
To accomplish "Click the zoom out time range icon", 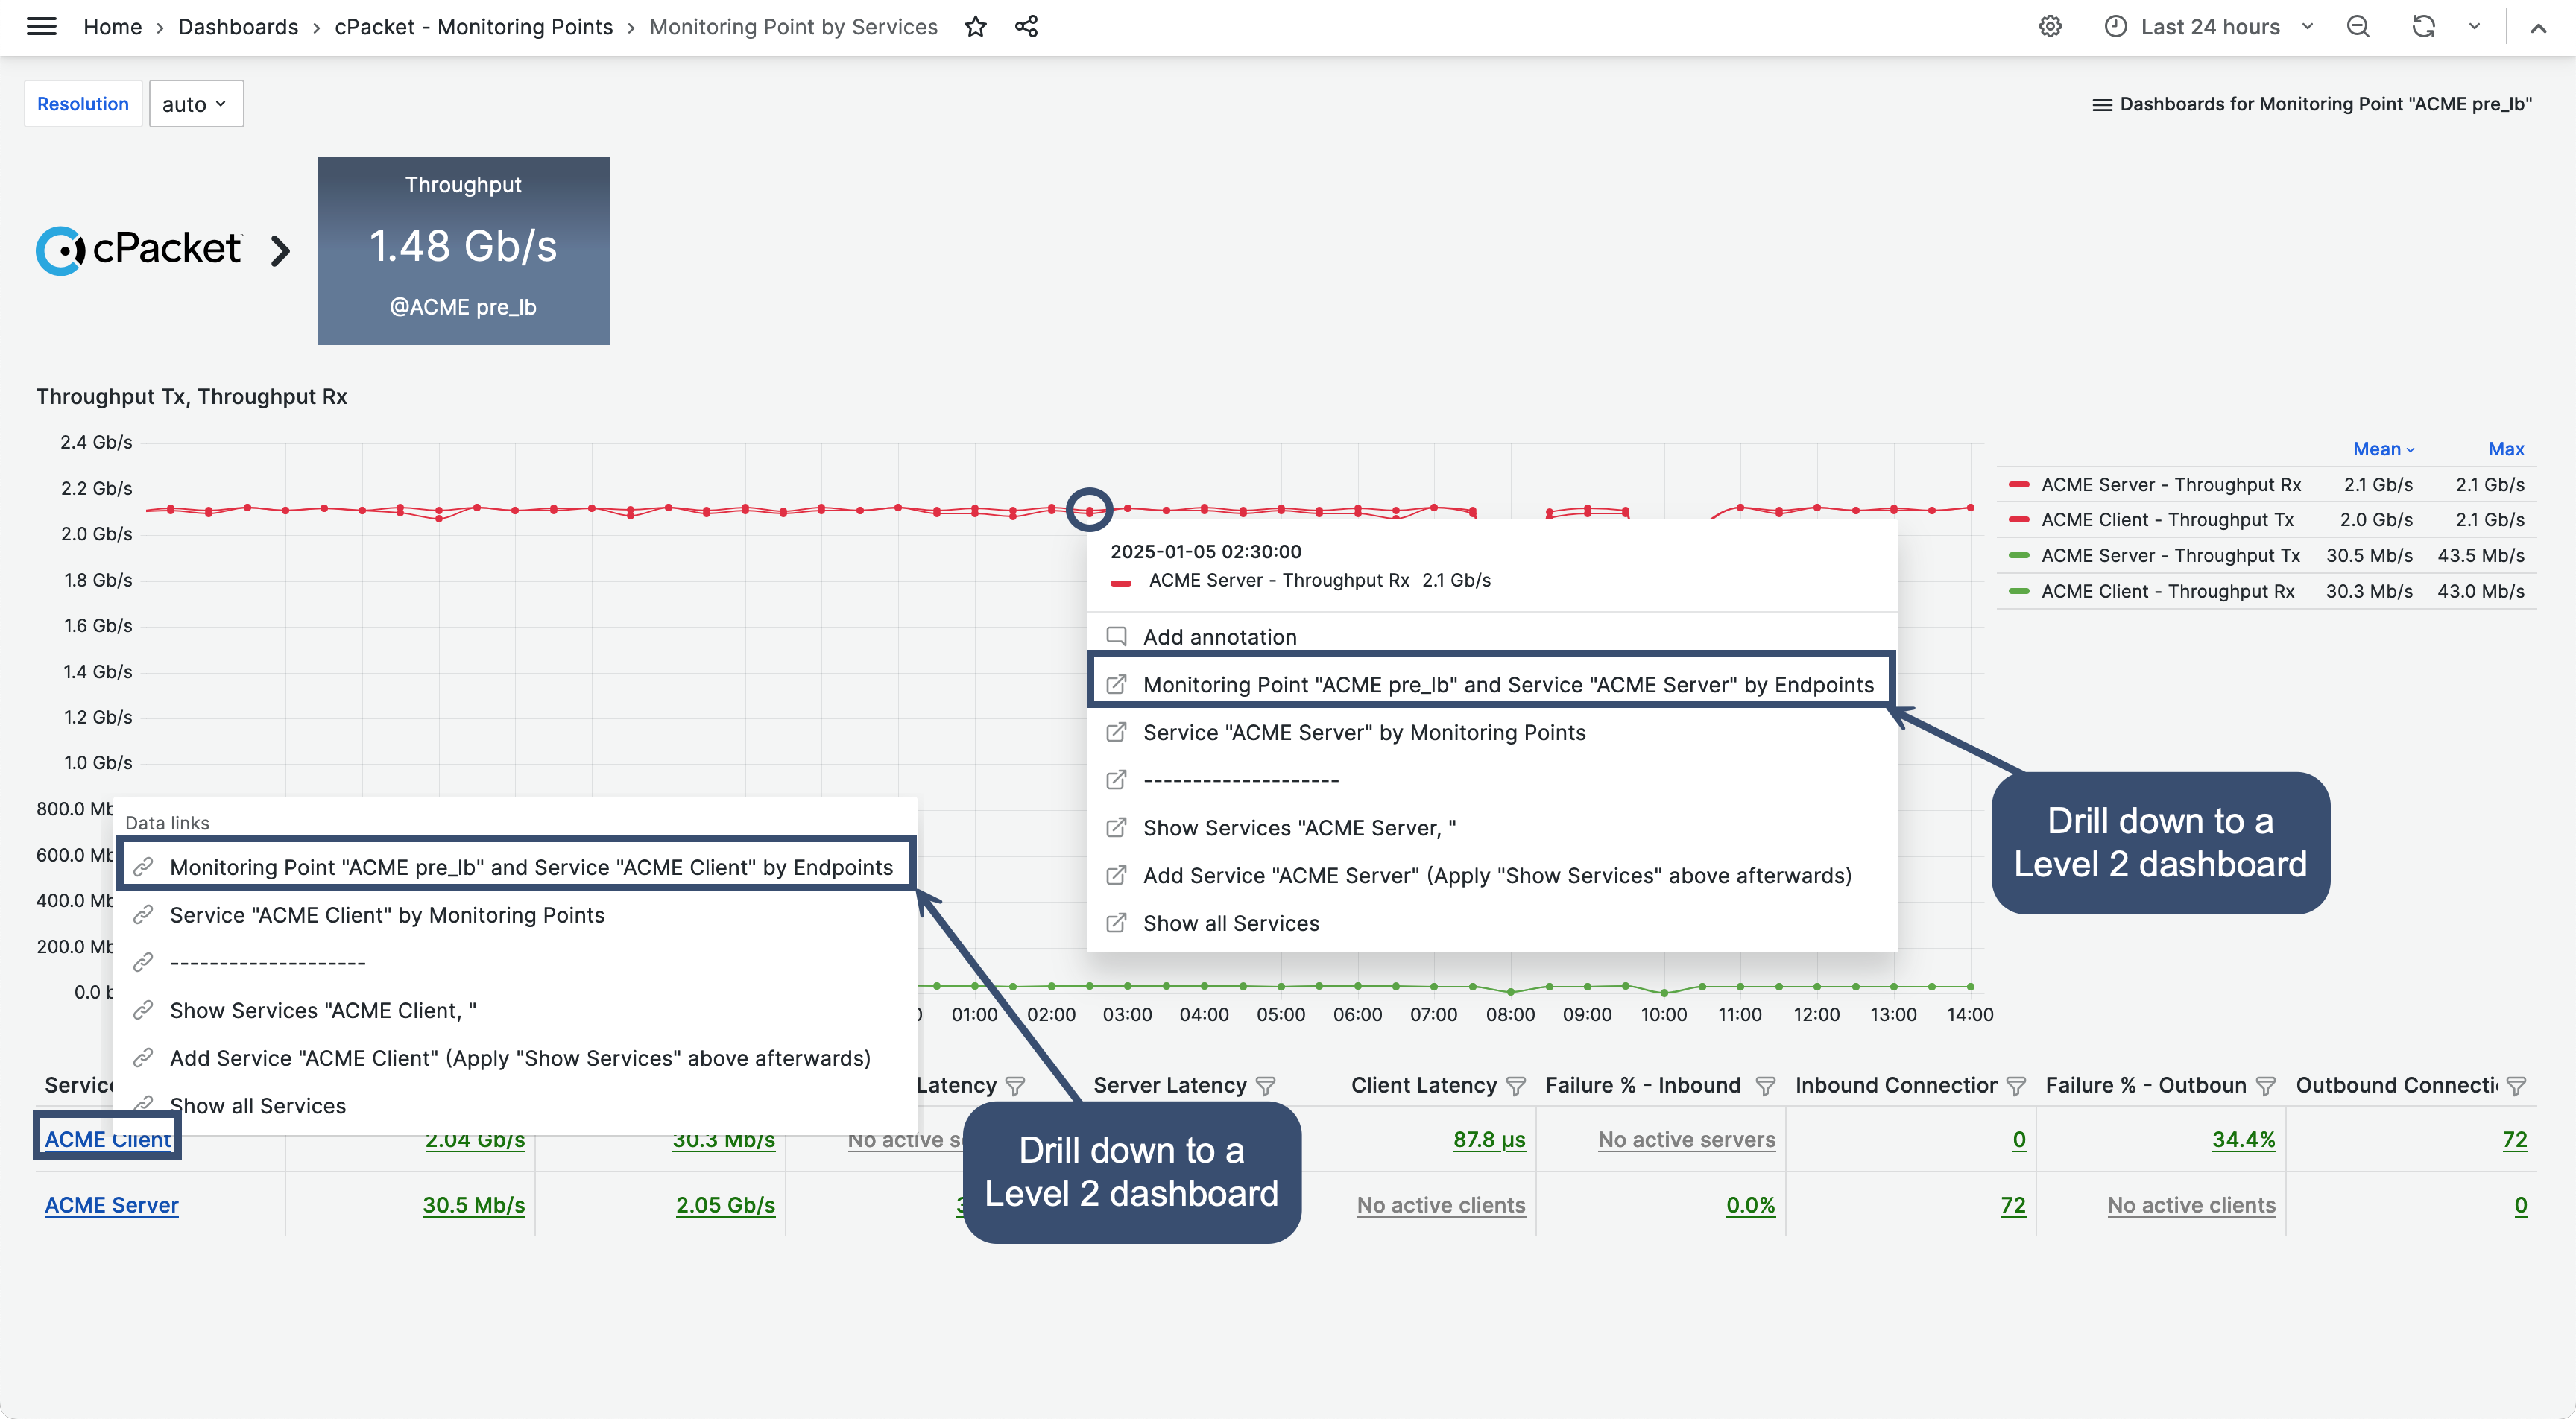I will click(x=2358, y=27).
